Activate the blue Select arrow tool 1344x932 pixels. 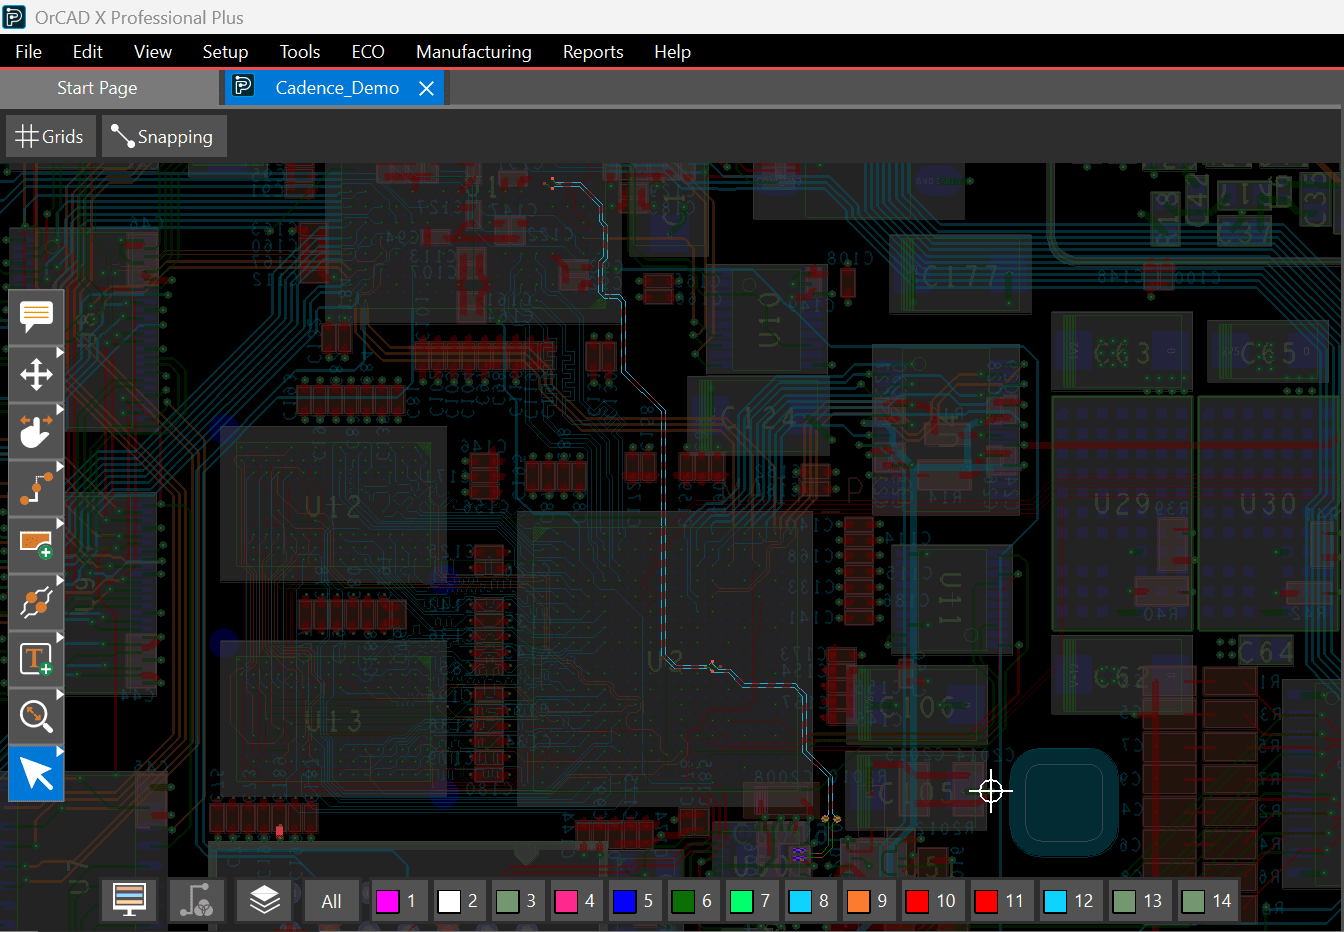(36, 774)
